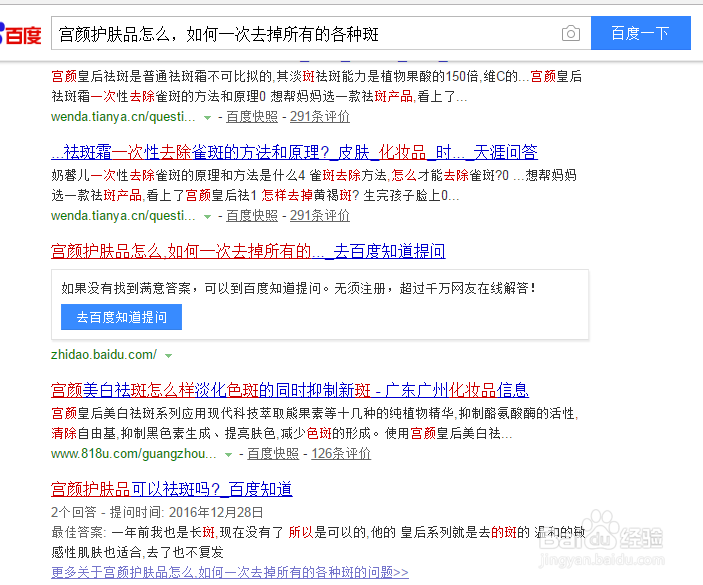Click the www.818u.com/guangzhou... URL text
The height and width of the screenshot is (585, 703).
(134, 454)
